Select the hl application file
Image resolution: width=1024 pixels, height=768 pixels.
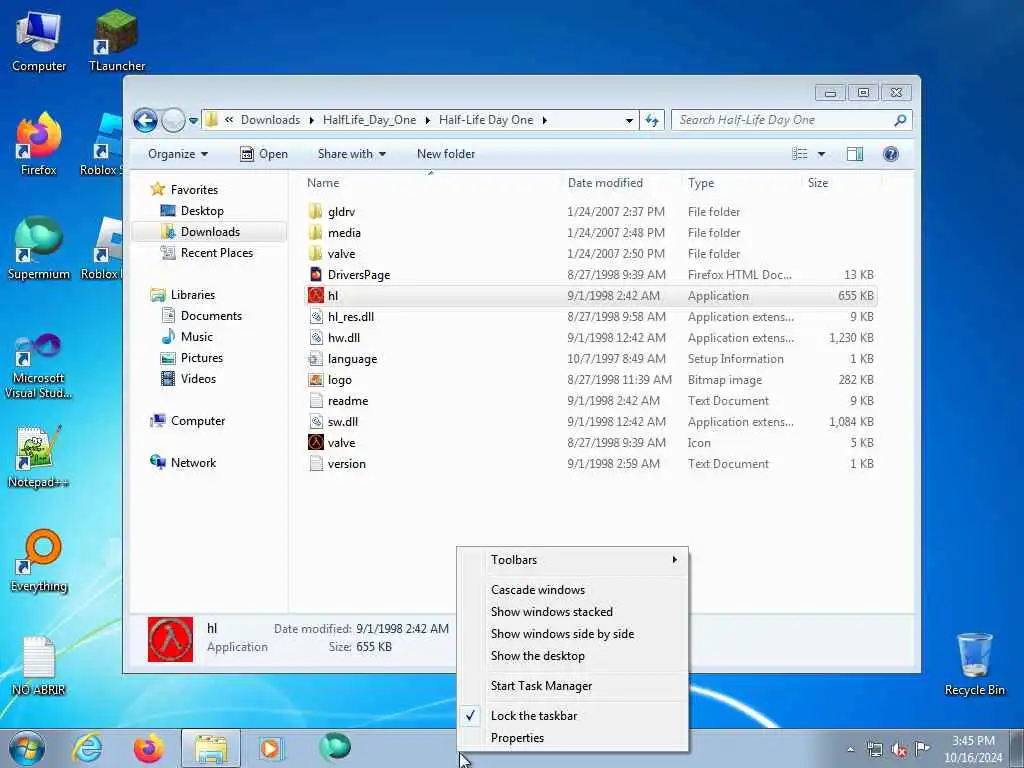coord(591,296)
